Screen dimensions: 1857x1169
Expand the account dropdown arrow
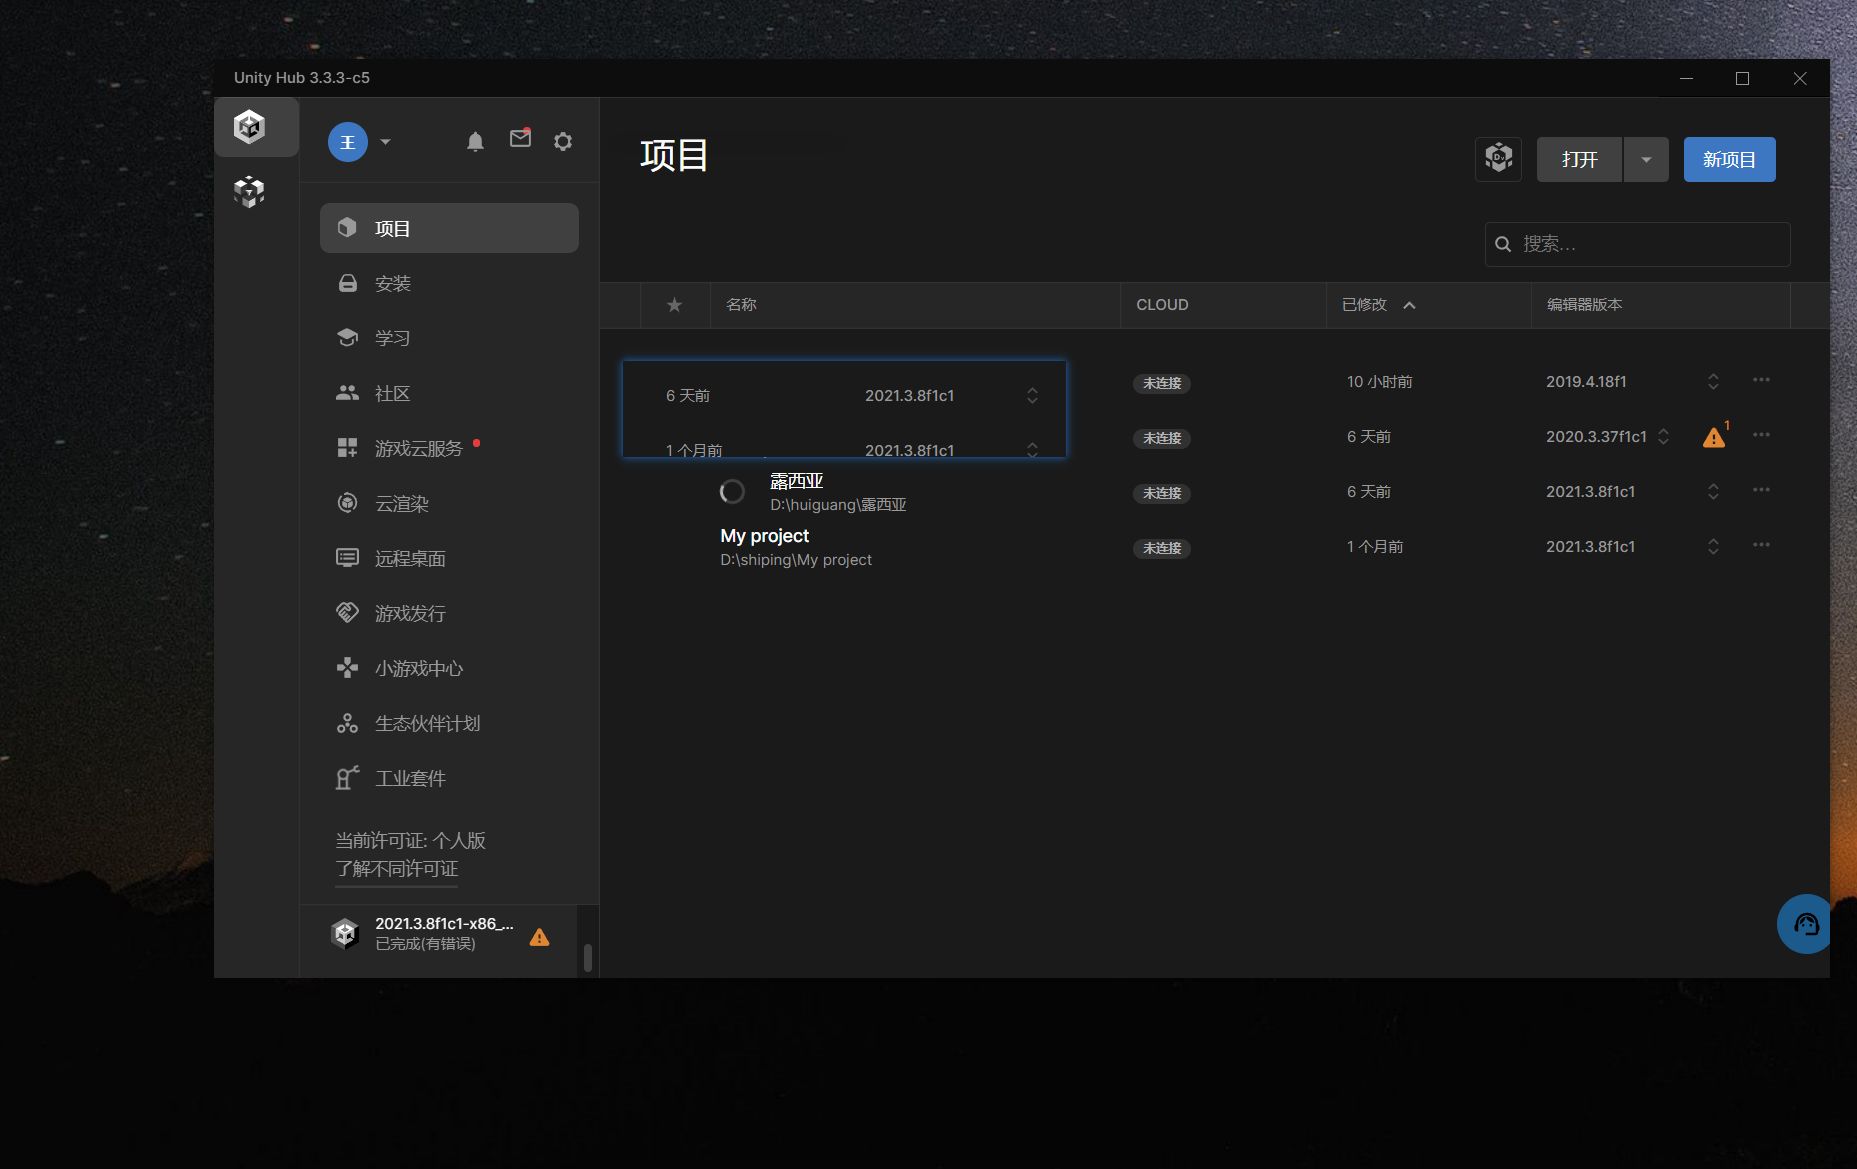pyautogui.click(x=386, y=142)
